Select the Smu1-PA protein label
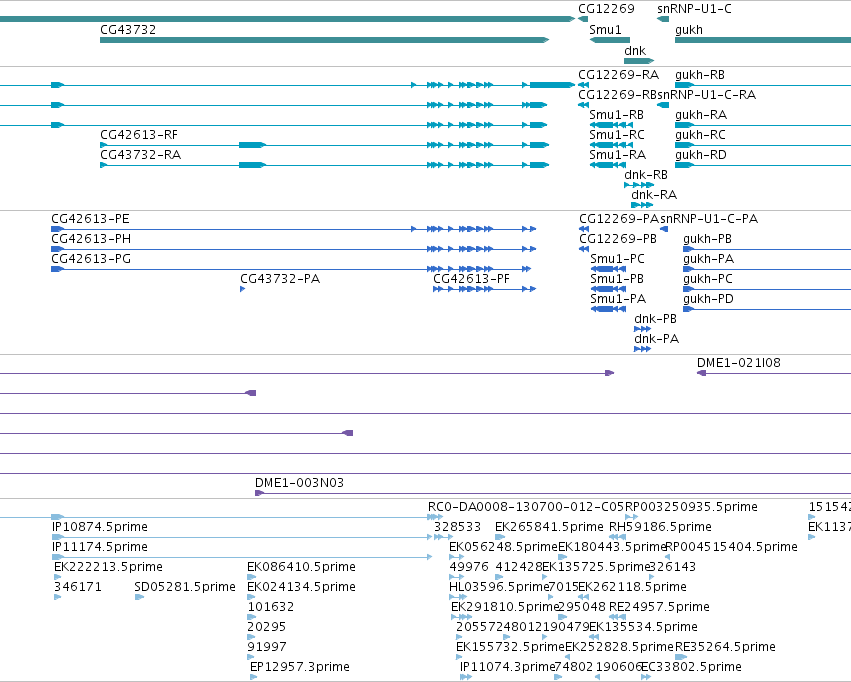This screenshot has width=851, height=682. [618, 299]
